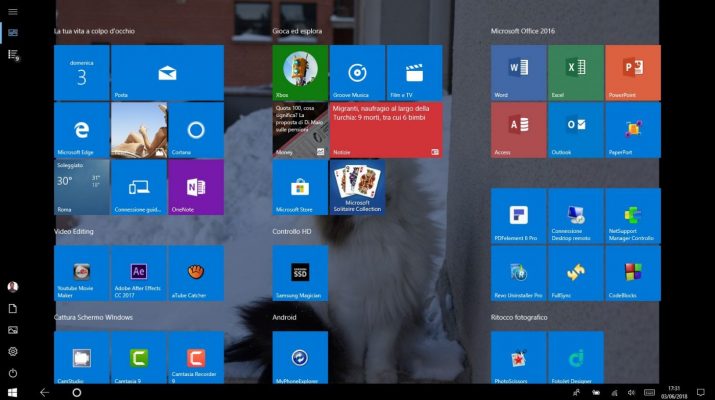Launch FullSync tile

575,273
